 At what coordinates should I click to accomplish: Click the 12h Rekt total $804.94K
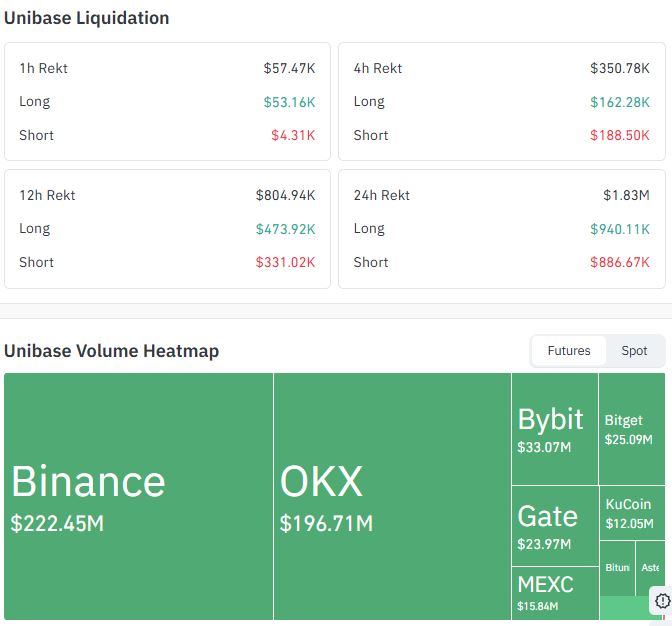(x=285, y=195)
